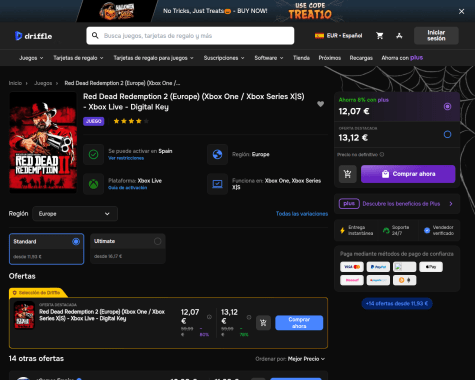This screenshot has width=475, height=380.
Task: Click the Soporte 24/7 icon
Action: (386, 230)
